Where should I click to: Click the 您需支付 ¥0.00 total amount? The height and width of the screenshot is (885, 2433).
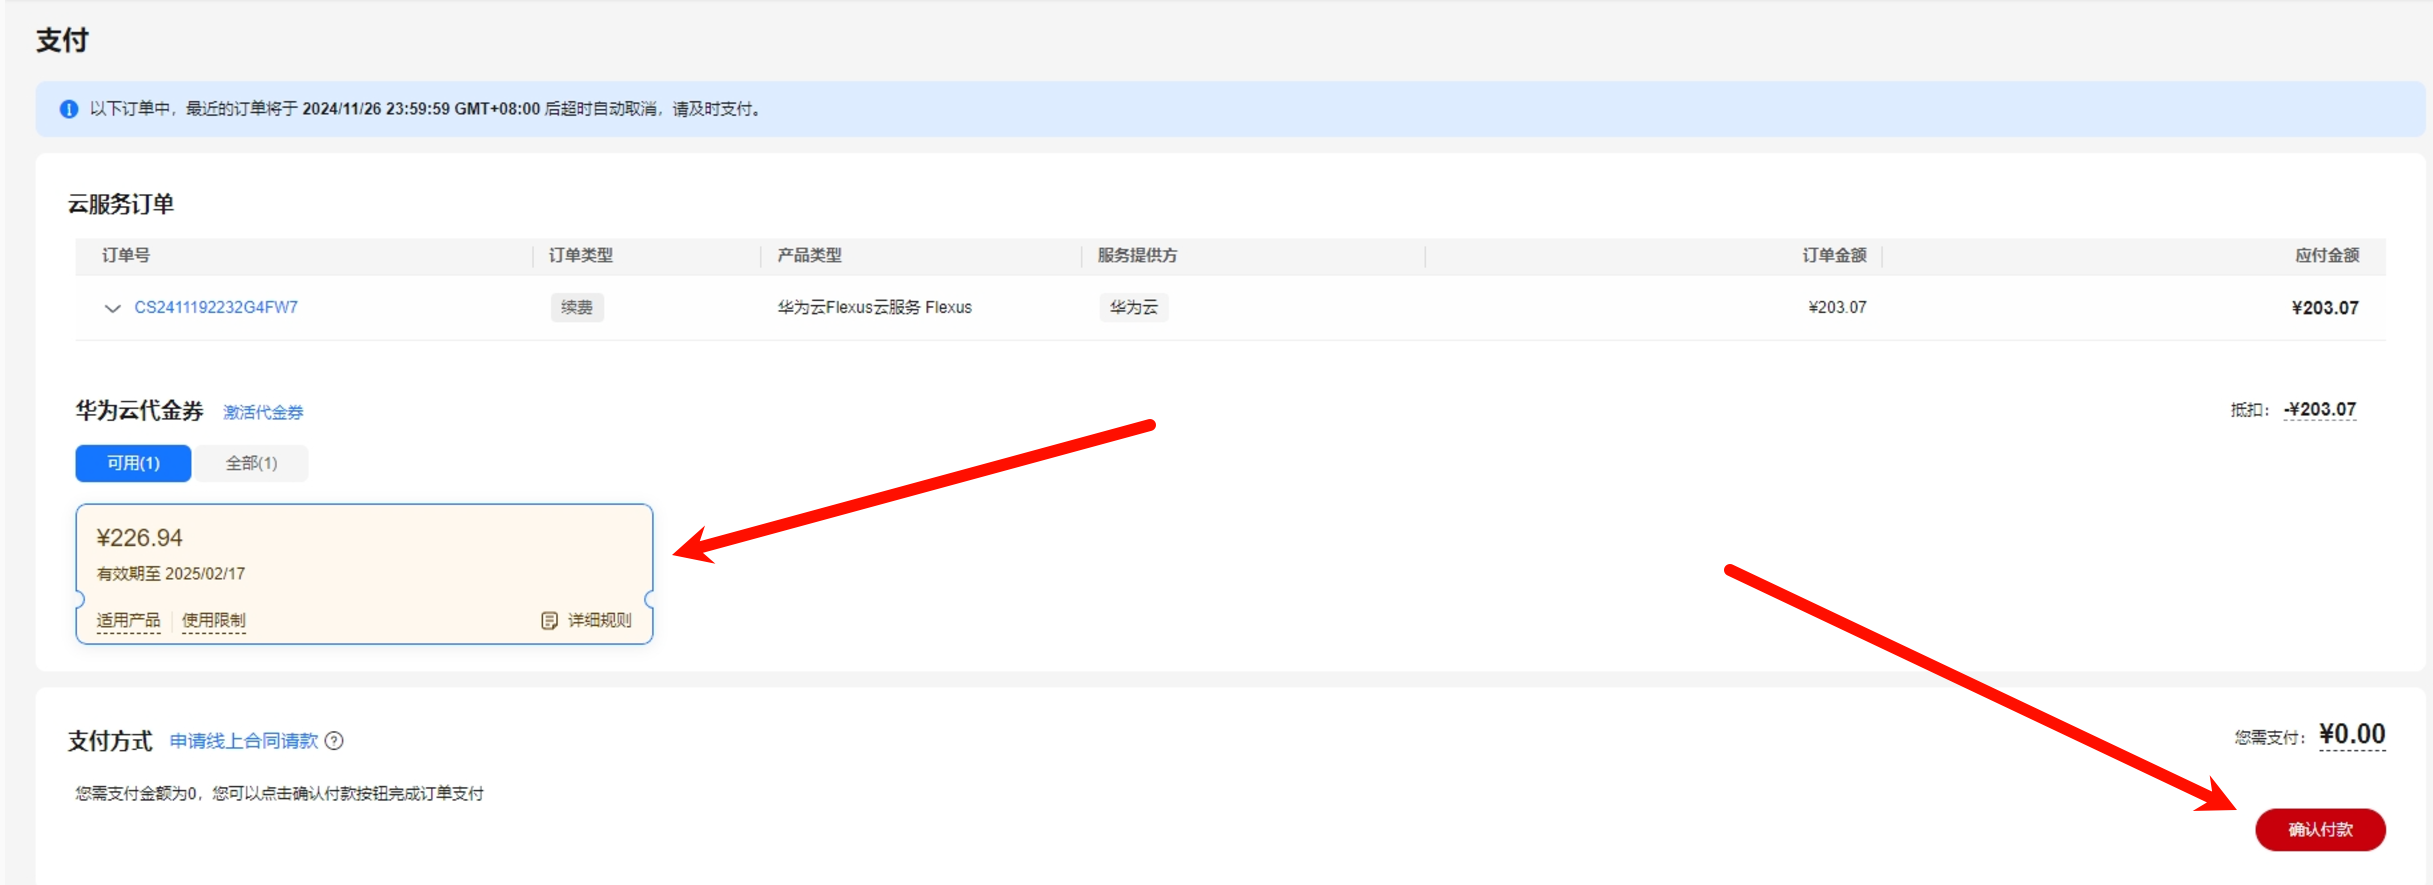2352,735
